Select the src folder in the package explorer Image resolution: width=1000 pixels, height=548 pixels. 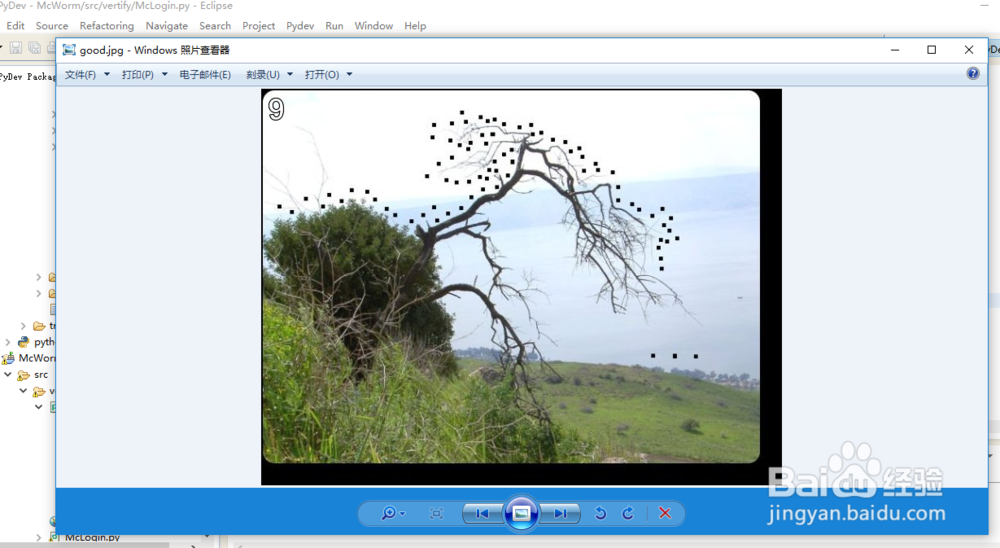41,374
